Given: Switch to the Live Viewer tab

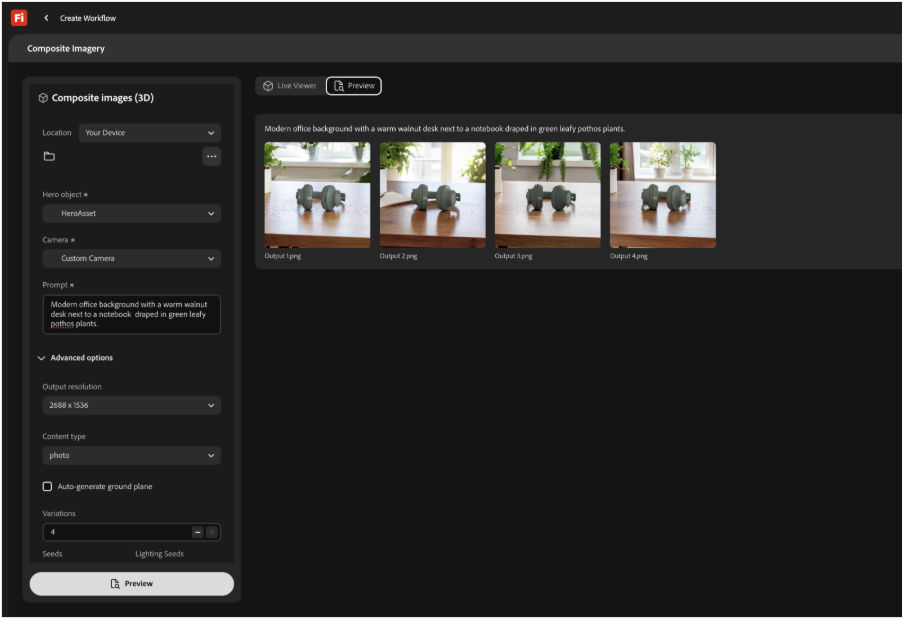Looking at the screenshot, I should (x=290, y=86).
